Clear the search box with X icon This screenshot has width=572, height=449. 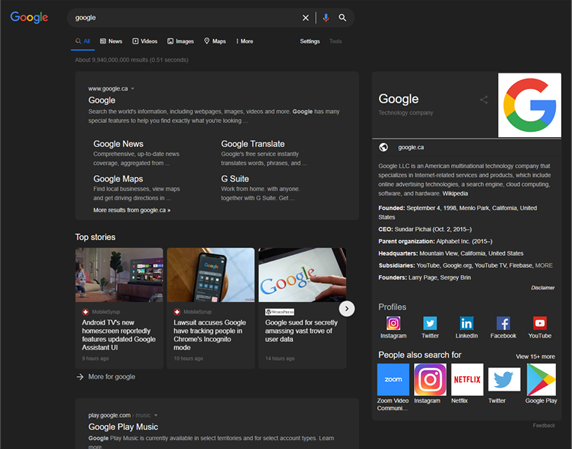tap(306, 18)
